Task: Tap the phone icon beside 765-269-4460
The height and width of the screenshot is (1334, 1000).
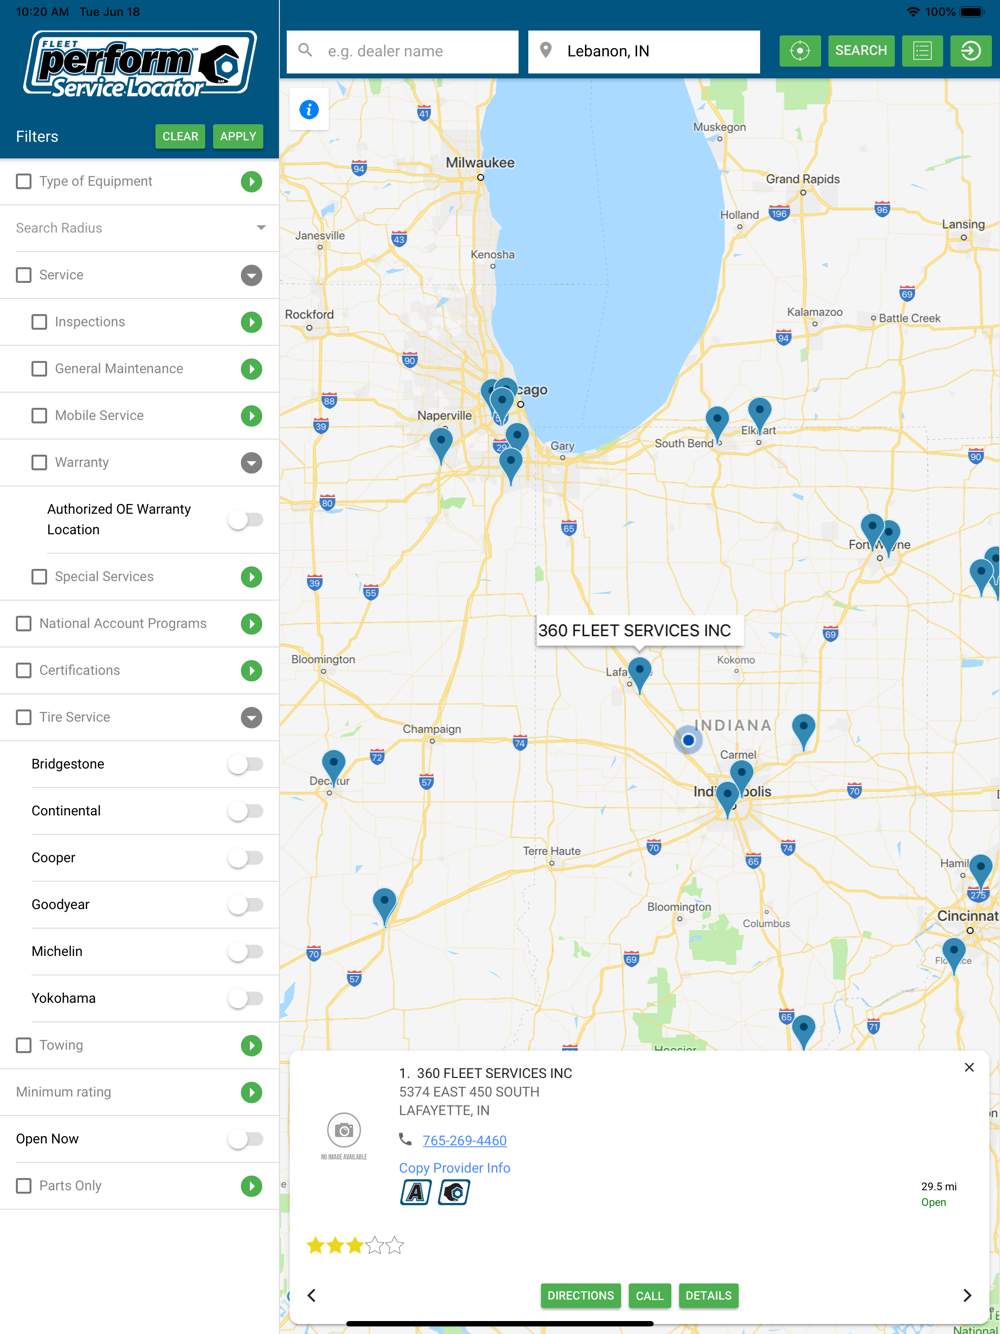Action: click(405, 1140)
